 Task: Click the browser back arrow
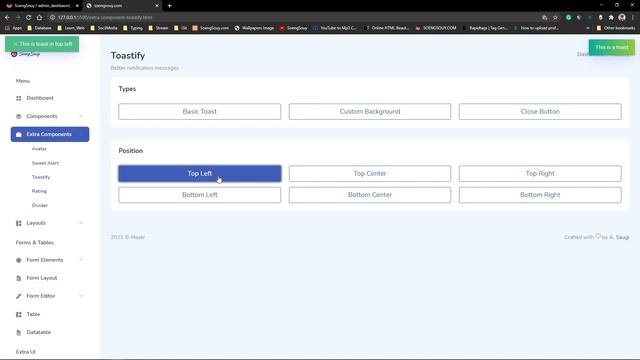(x=7, y=18)
